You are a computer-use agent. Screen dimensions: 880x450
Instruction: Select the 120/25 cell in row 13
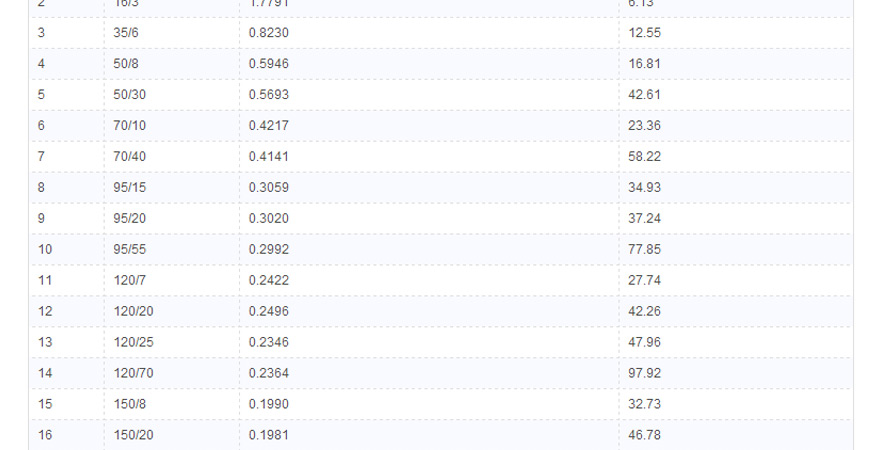click(171, 342)
